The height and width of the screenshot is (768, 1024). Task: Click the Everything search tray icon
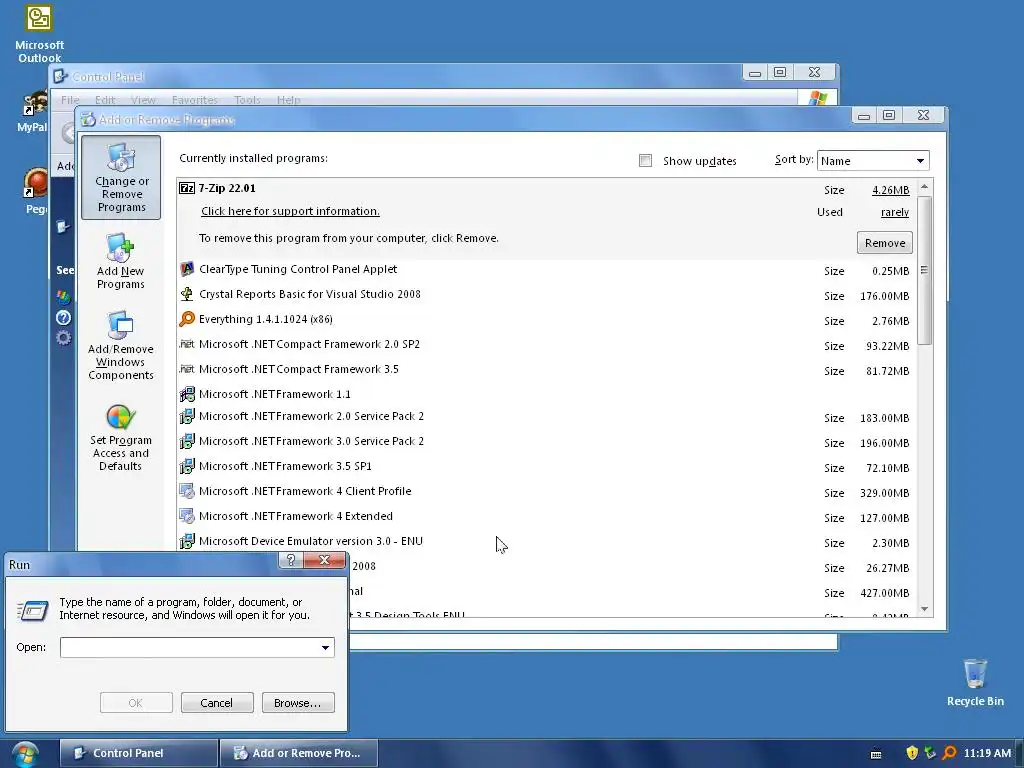(949, 753)
